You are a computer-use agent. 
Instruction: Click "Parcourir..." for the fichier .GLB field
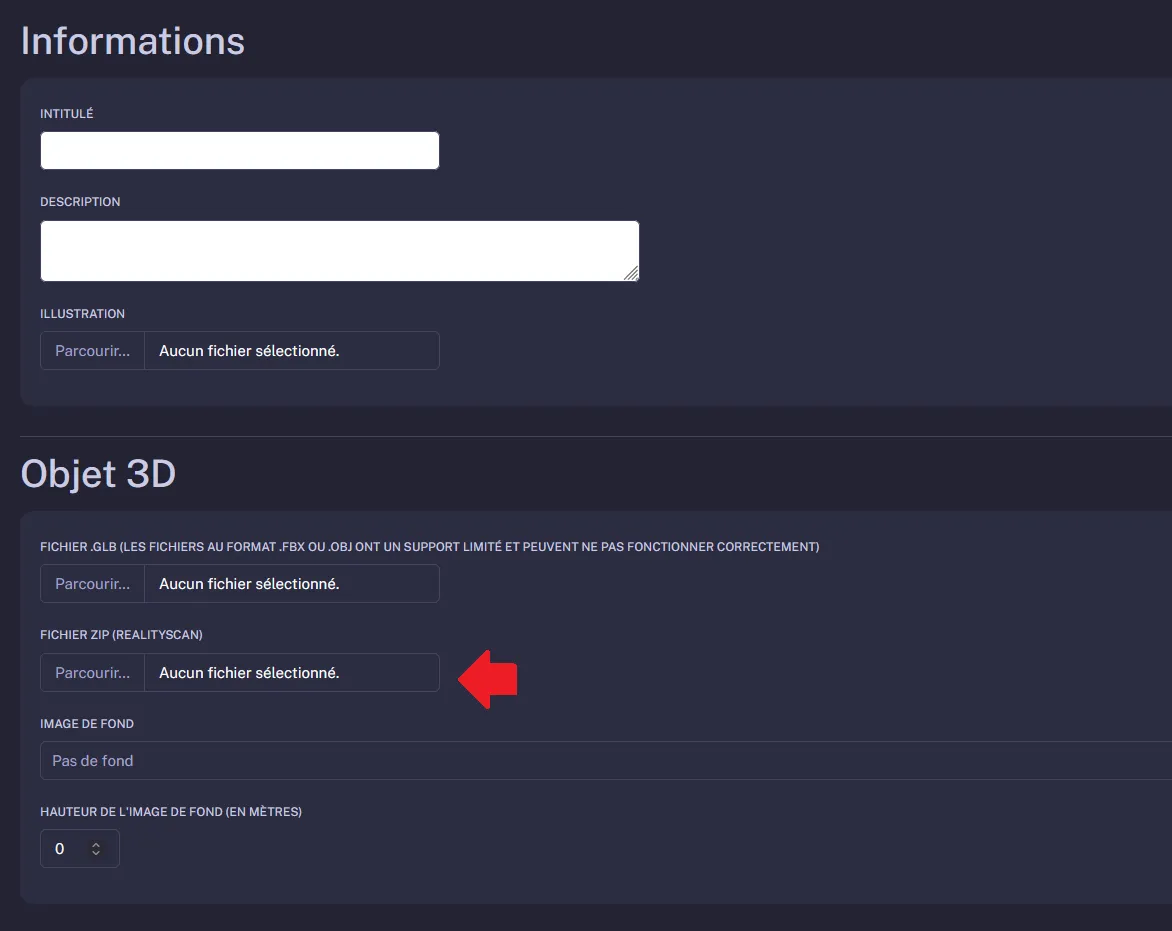point(92,583)
